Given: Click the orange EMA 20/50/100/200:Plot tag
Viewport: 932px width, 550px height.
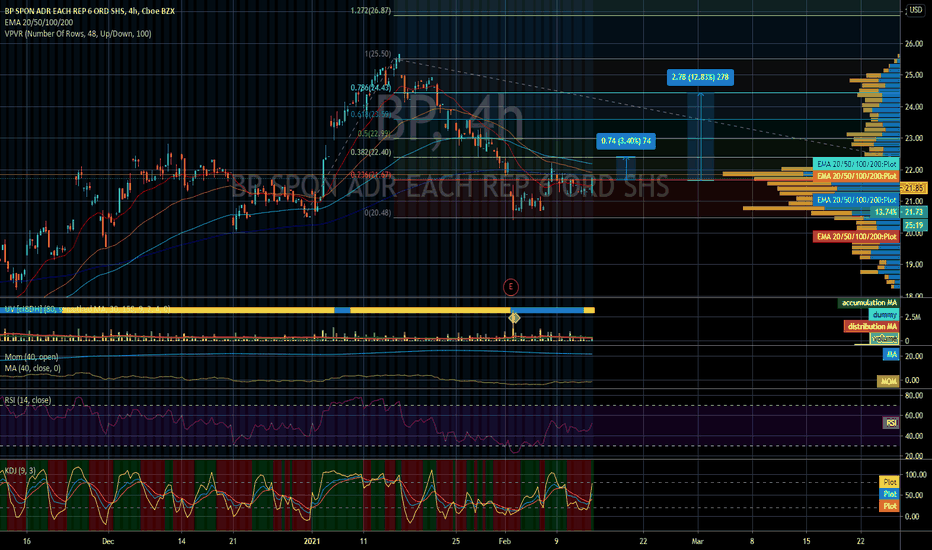Looking at the screenshot, I should 856,176.
